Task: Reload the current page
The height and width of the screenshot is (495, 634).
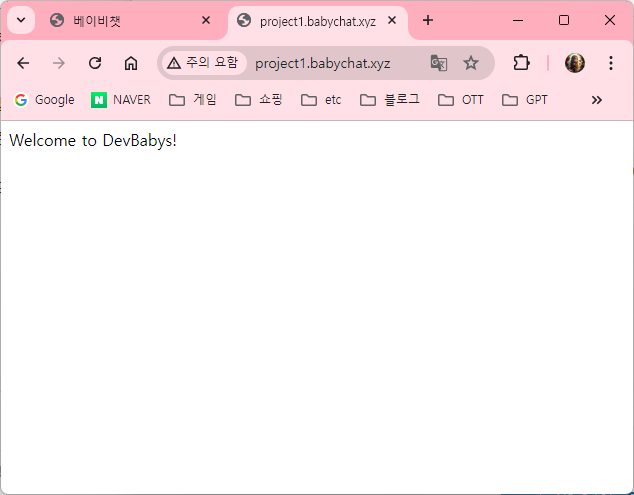Action: pos(95,63)
